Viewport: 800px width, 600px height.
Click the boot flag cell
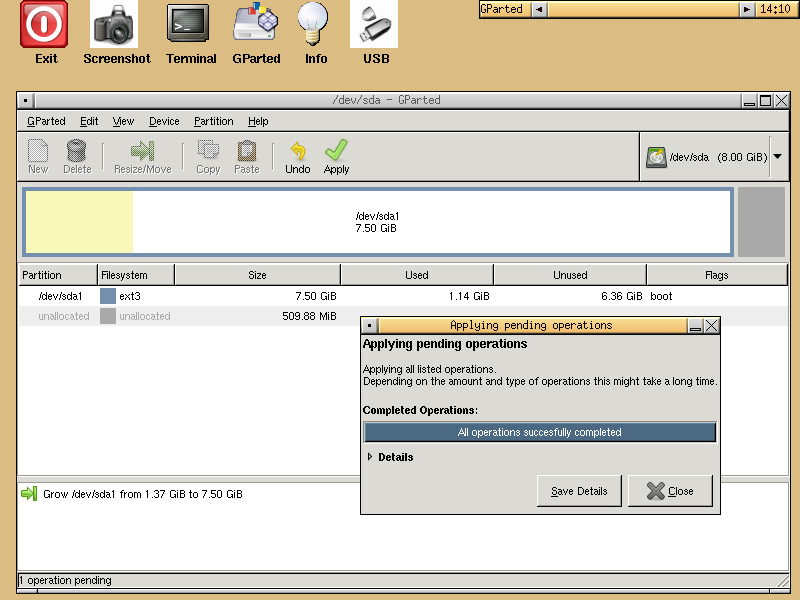coord(661,296)
